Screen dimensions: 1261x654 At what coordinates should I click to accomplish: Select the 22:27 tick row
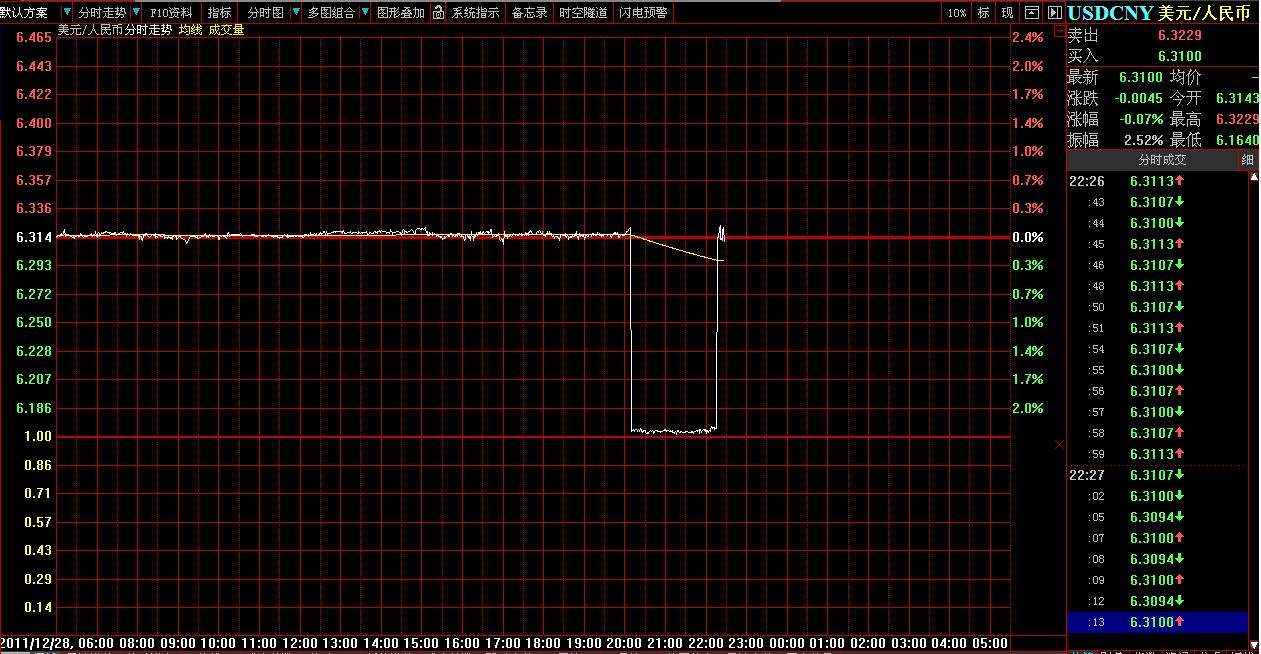pos(1158,475)
